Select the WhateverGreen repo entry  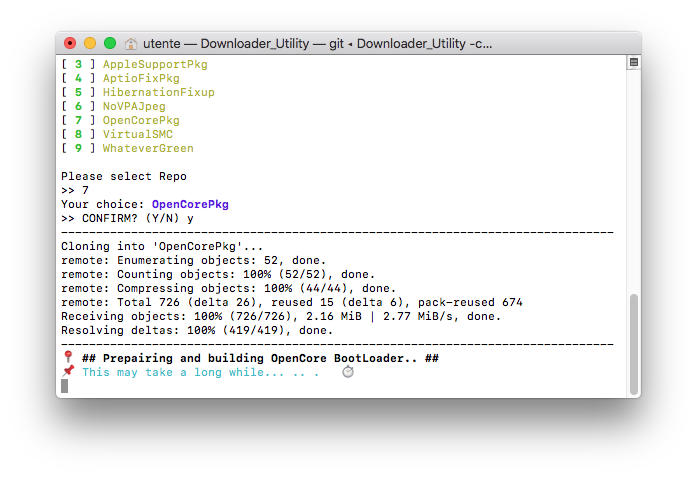point(148,149)
